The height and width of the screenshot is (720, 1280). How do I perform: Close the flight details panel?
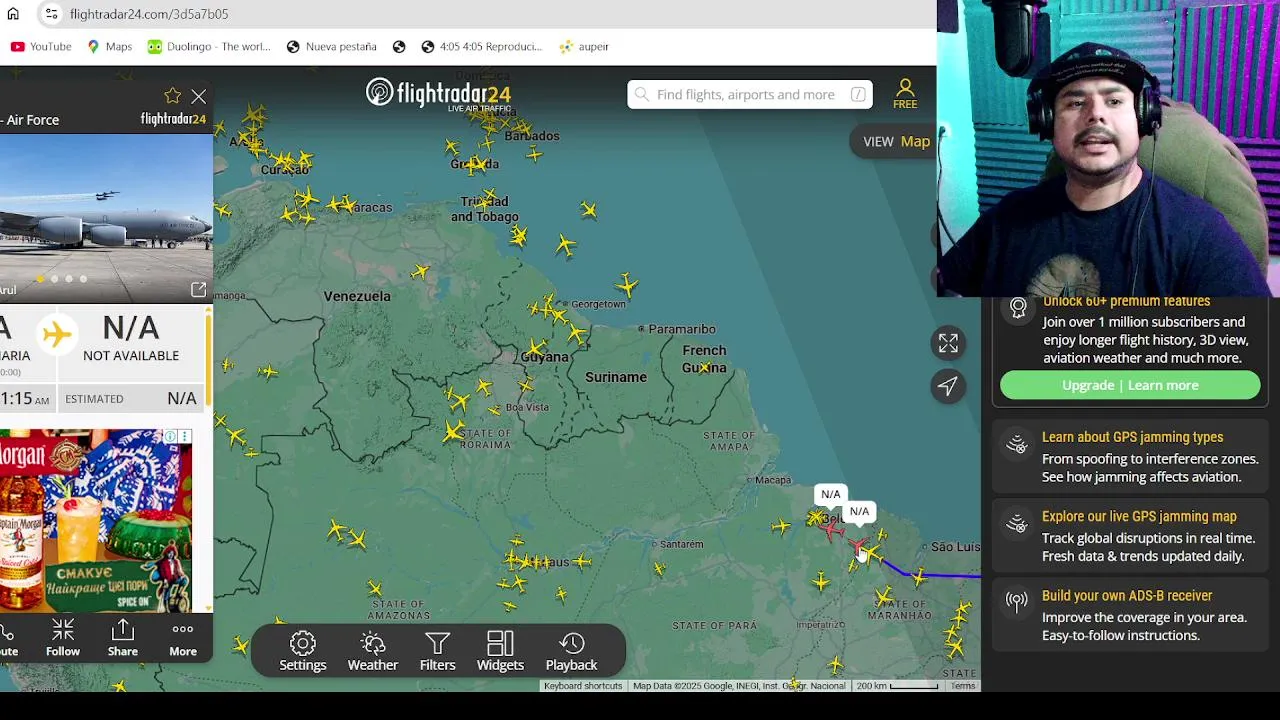tap(199, 96)
